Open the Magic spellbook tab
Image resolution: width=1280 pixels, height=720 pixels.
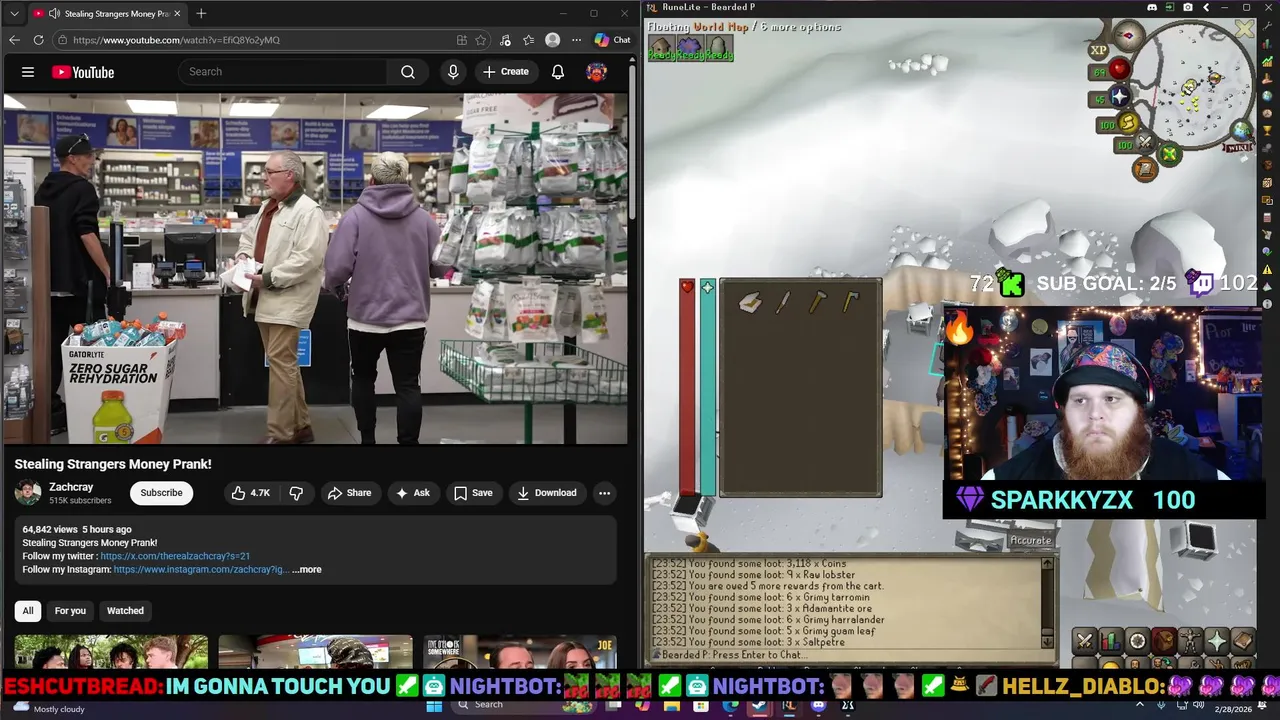click(x=1242, y=641)
